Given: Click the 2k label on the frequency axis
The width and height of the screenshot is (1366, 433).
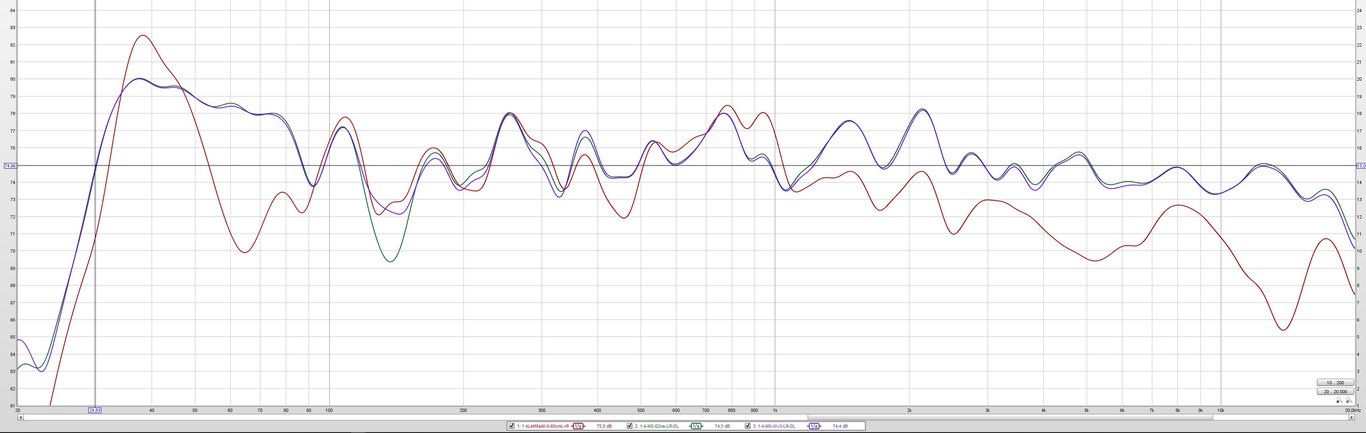Looking at the screenshot, I should point(909,410).
